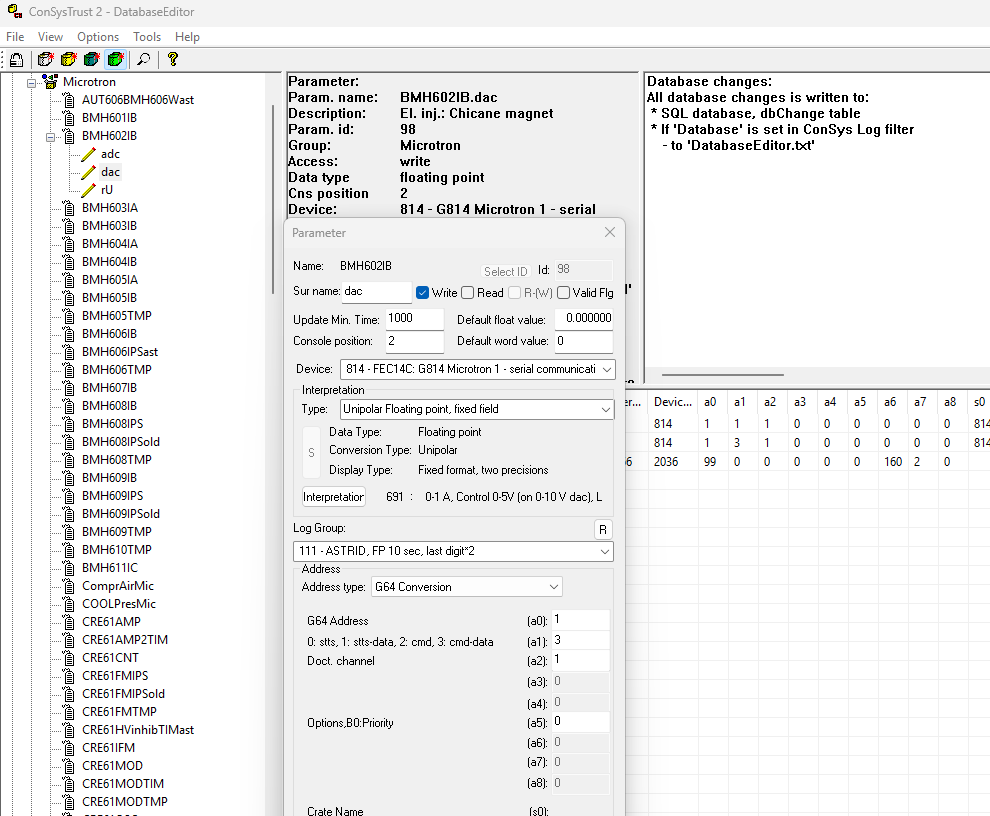
Task: Enable the Read checkbox
Action: (468, 293)
